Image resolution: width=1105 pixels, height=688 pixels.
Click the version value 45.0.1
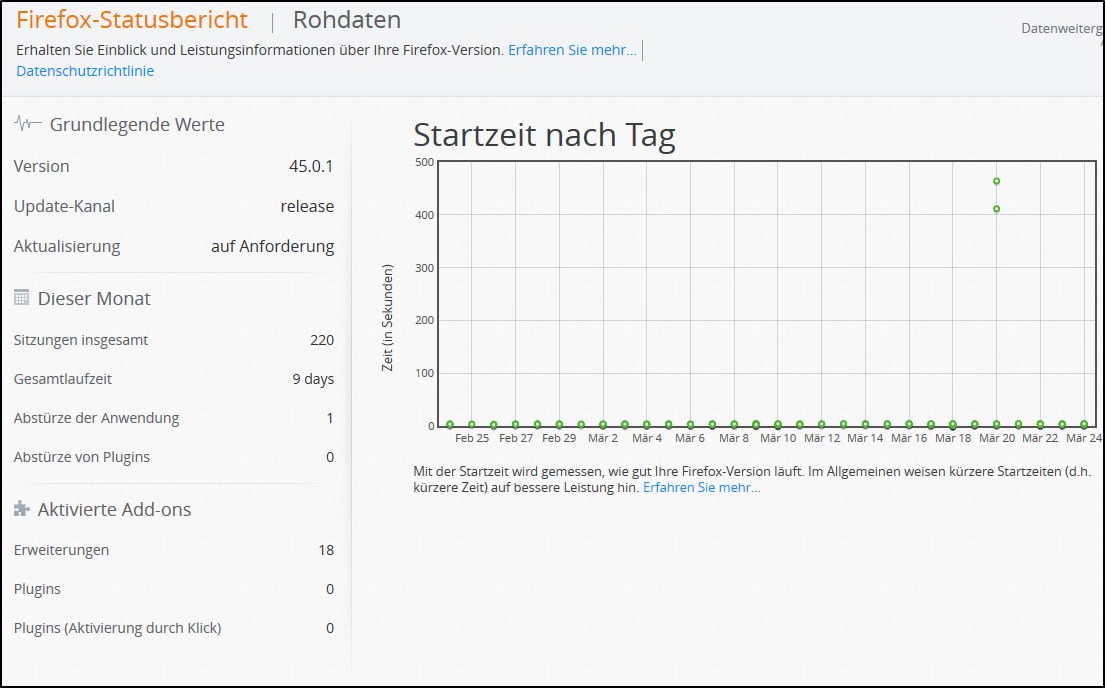click(x=311, y=166)
